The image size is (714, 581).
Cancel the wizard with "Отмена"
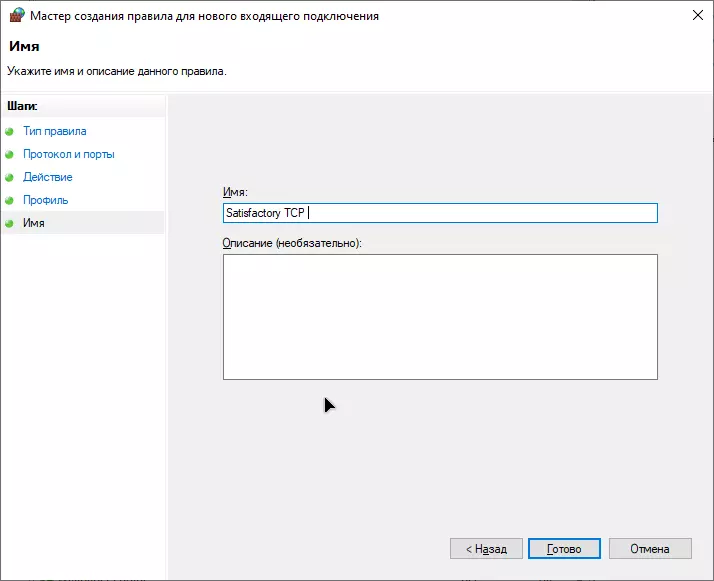point(648,549)
